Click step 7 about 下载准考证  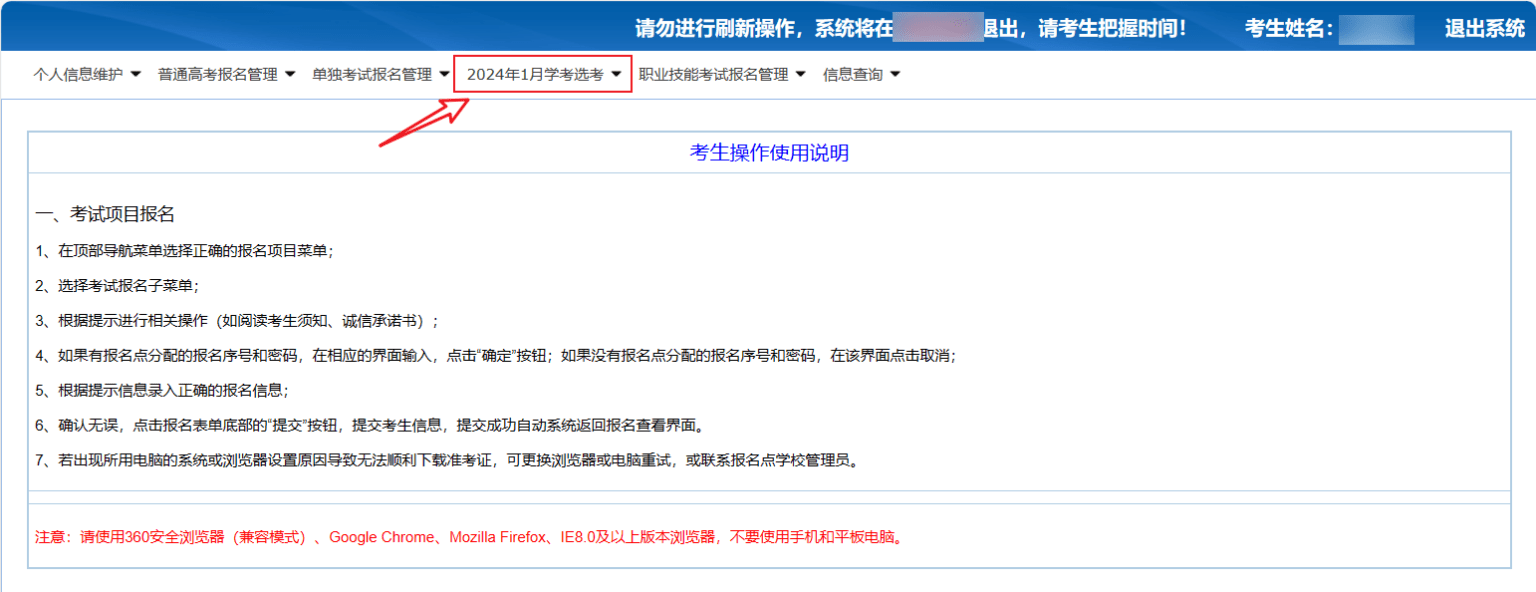(x=446, y=461)
